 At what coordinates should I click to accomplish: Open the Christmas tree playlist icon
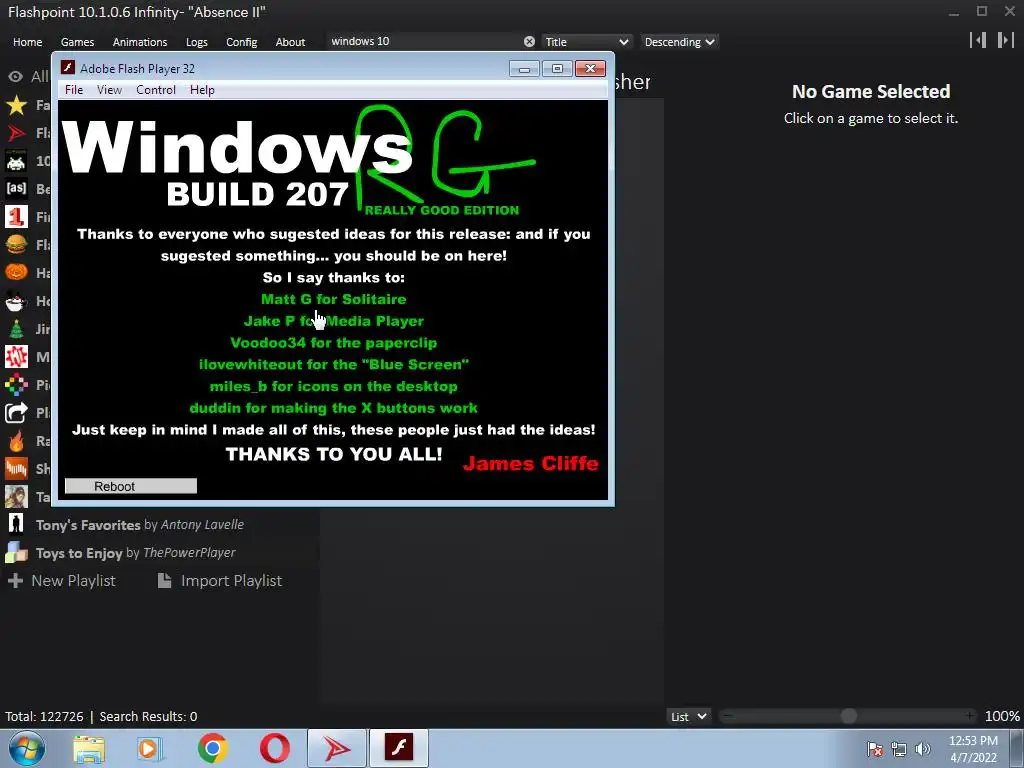pos(16,328)
